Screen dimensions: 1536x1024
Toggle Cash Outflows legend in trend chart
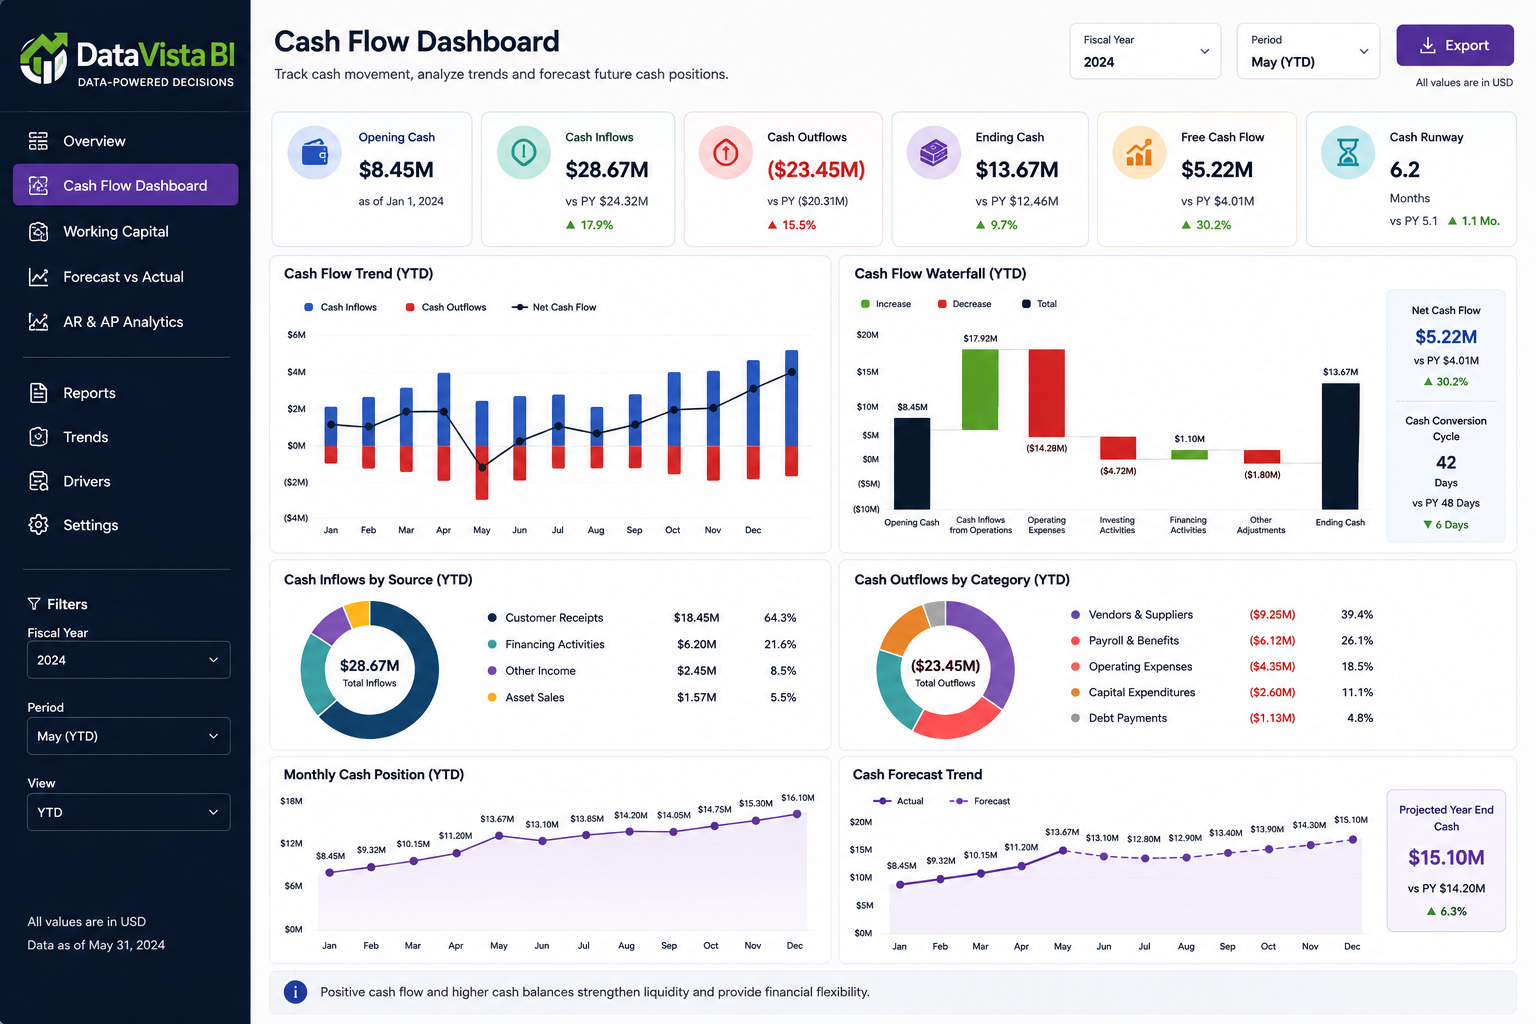click(x=446, y=307)
